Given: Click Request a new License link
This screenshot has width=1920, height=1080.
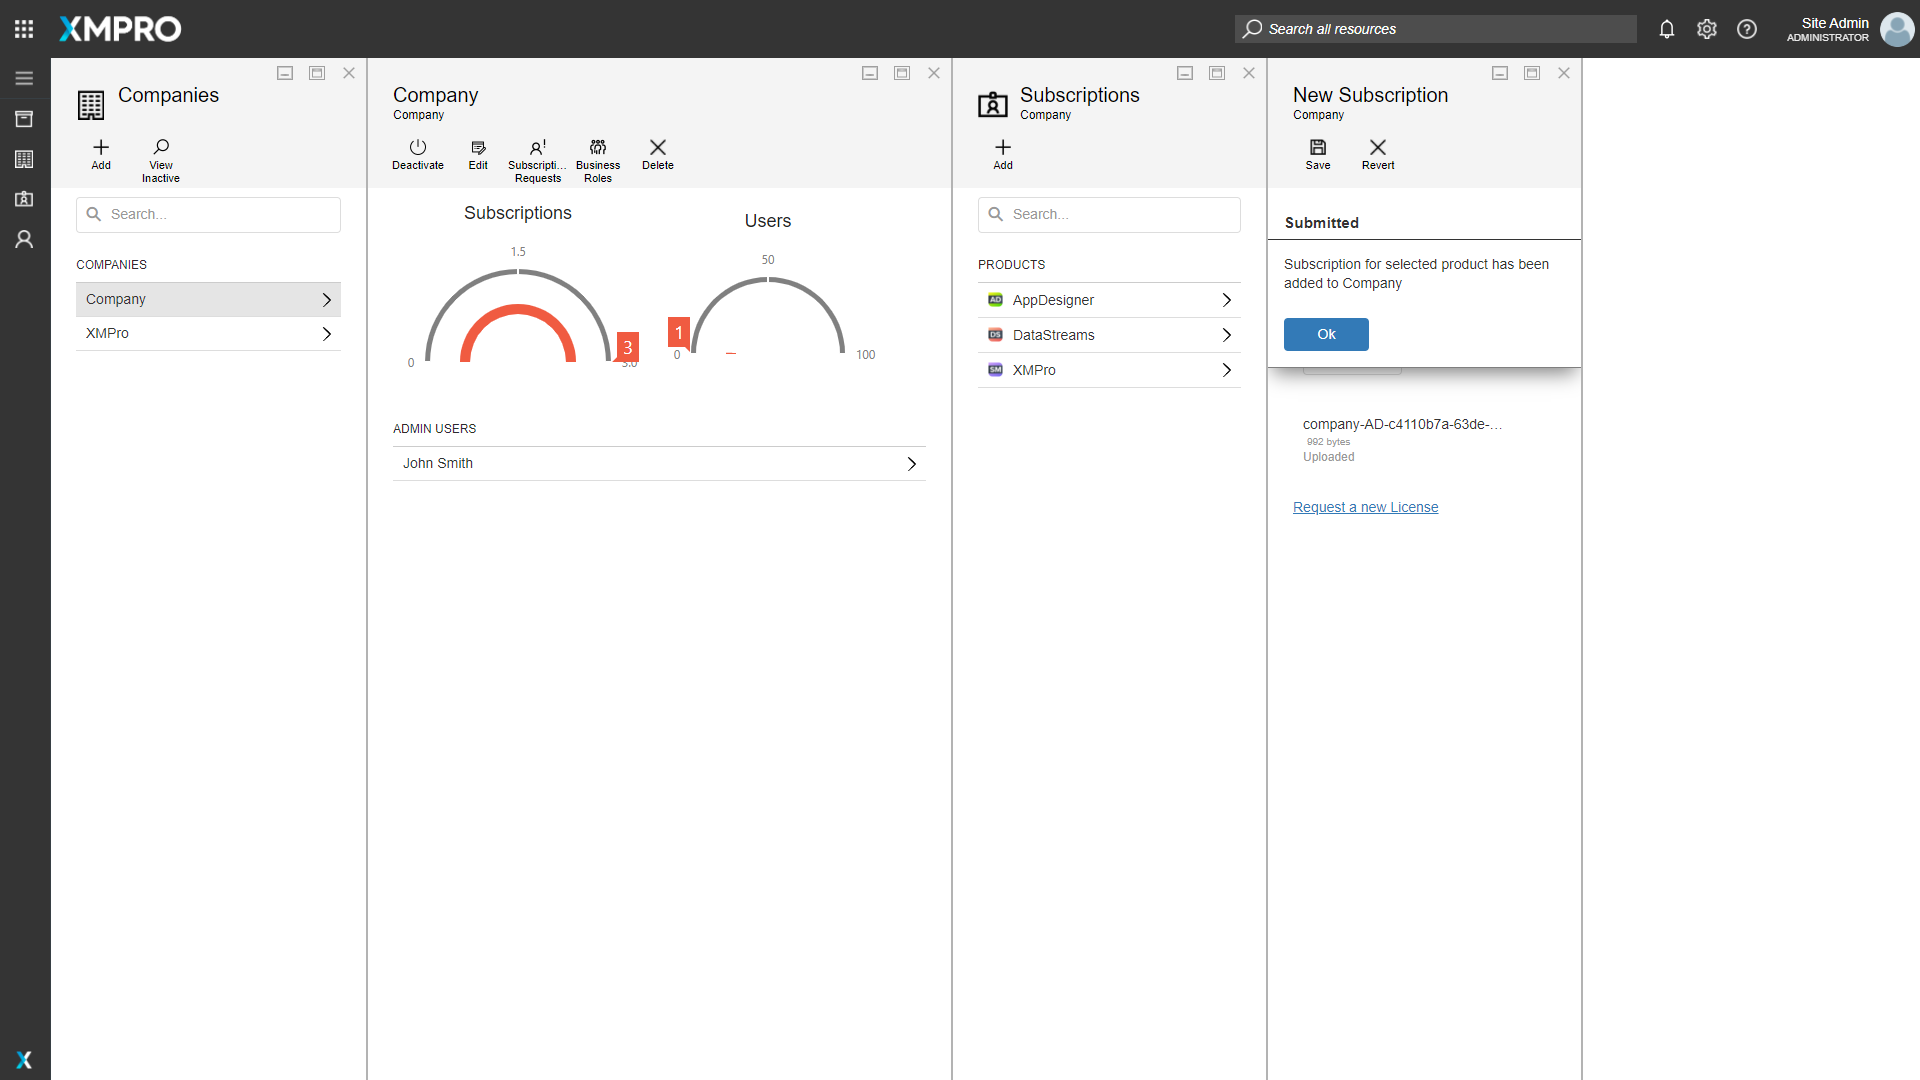Looking at the screenshot, I should (x=1365, y=507).
